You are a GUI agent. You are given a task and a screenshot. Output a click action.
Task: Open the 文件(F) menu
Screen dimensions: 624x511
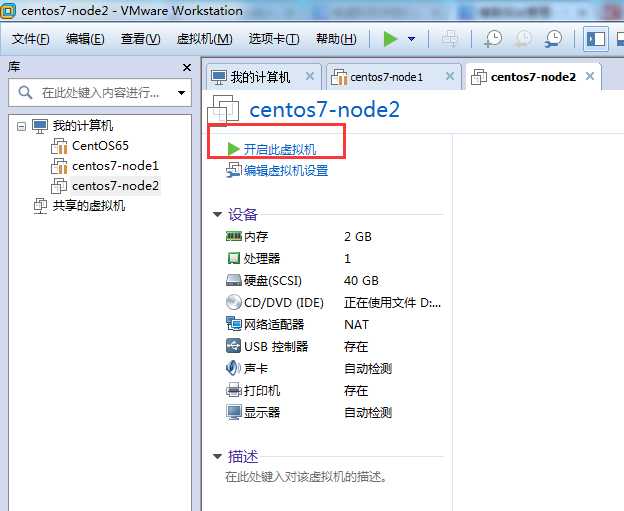31,39
